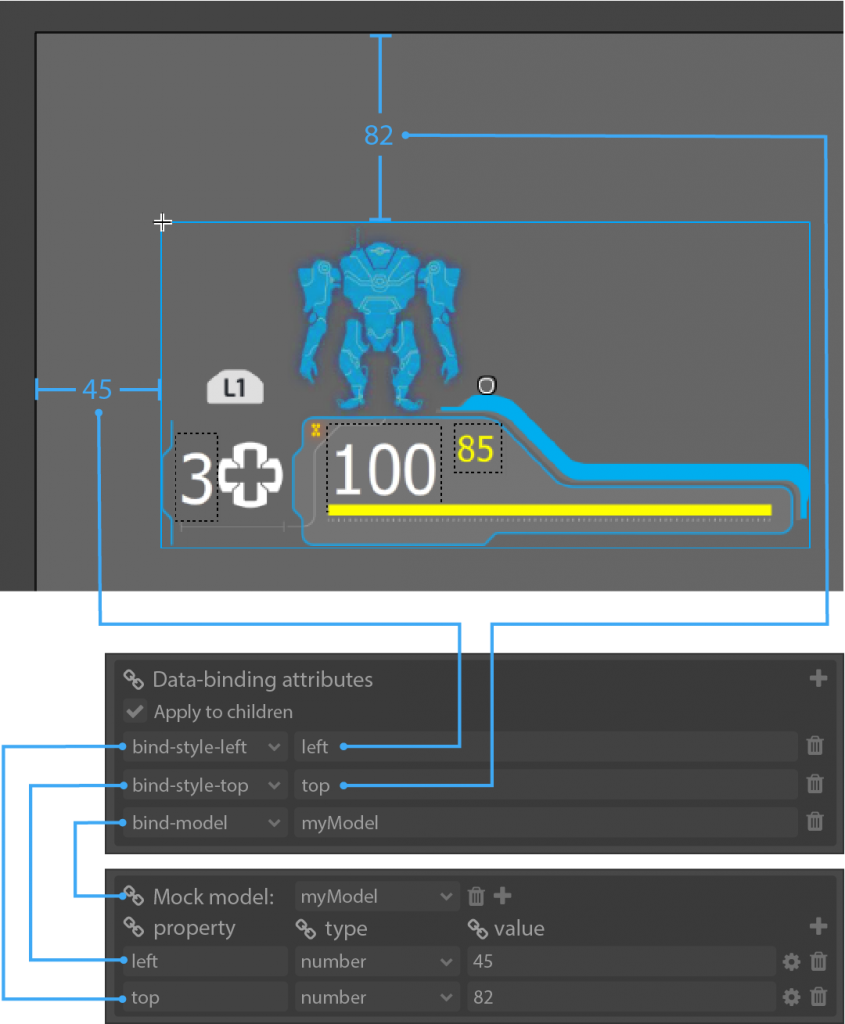Open settings for the left property
Image resolution: width=845 pixels, height=1024 pixels.
[x=791, y=962]
